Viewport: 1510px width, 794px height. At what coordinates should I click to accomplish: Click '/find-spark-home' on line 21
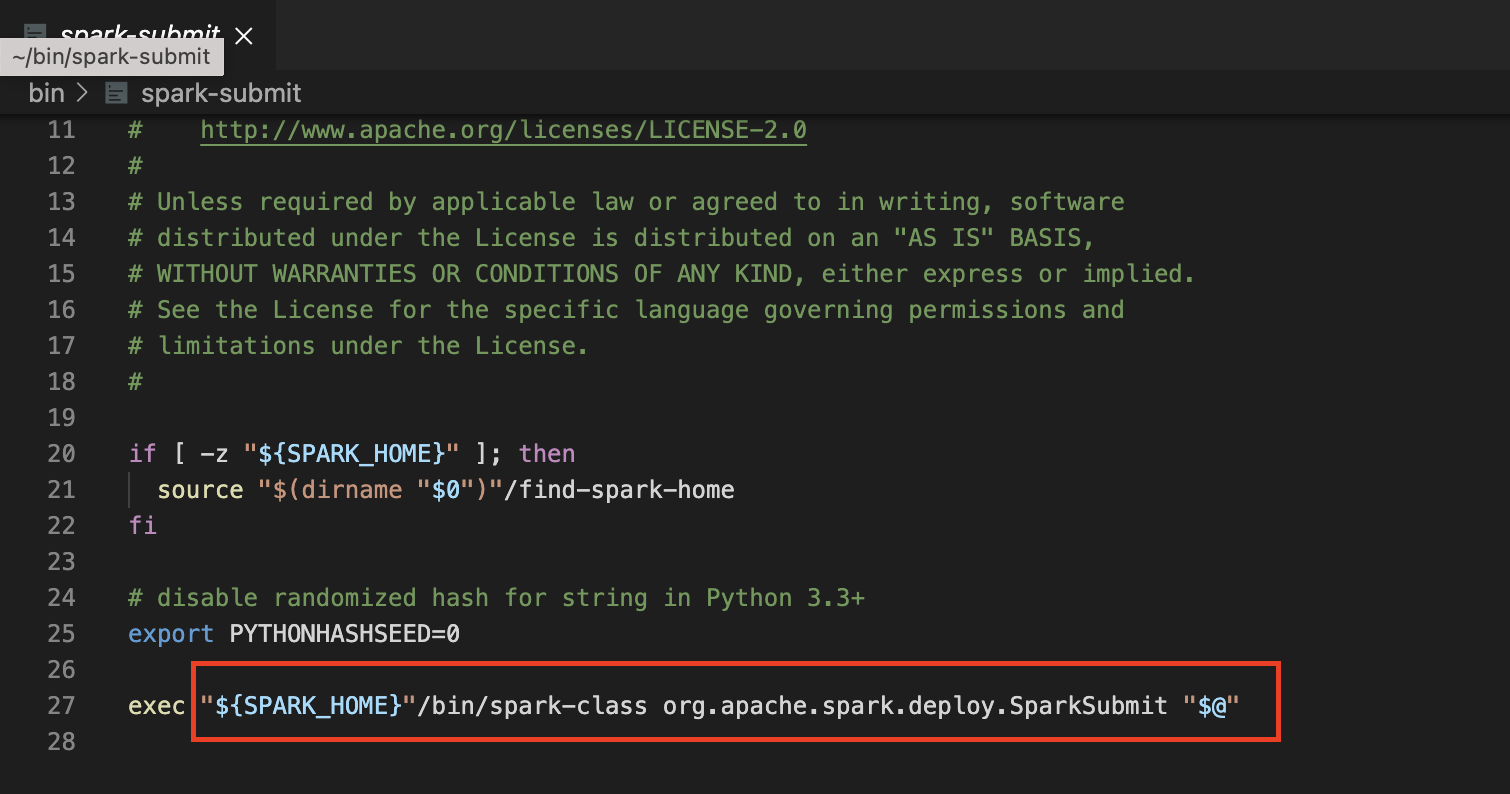pyautogui.click(x=619, y=490)
